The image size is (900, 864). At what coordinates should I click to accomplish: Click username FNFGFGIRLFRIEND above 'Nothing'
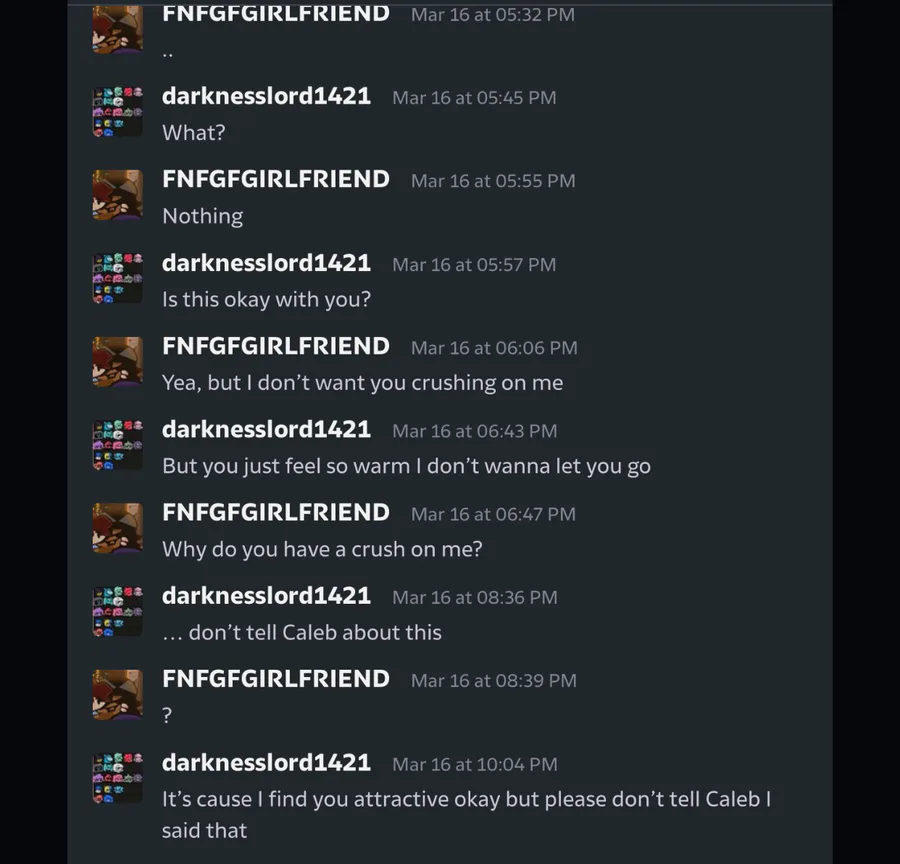[276, 179]
